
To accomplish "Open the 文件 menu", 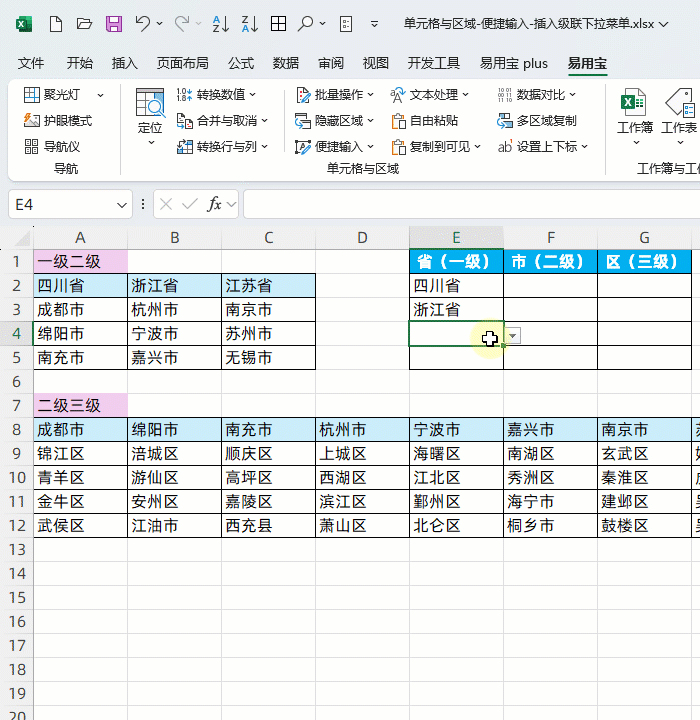I will coord(31,63).
